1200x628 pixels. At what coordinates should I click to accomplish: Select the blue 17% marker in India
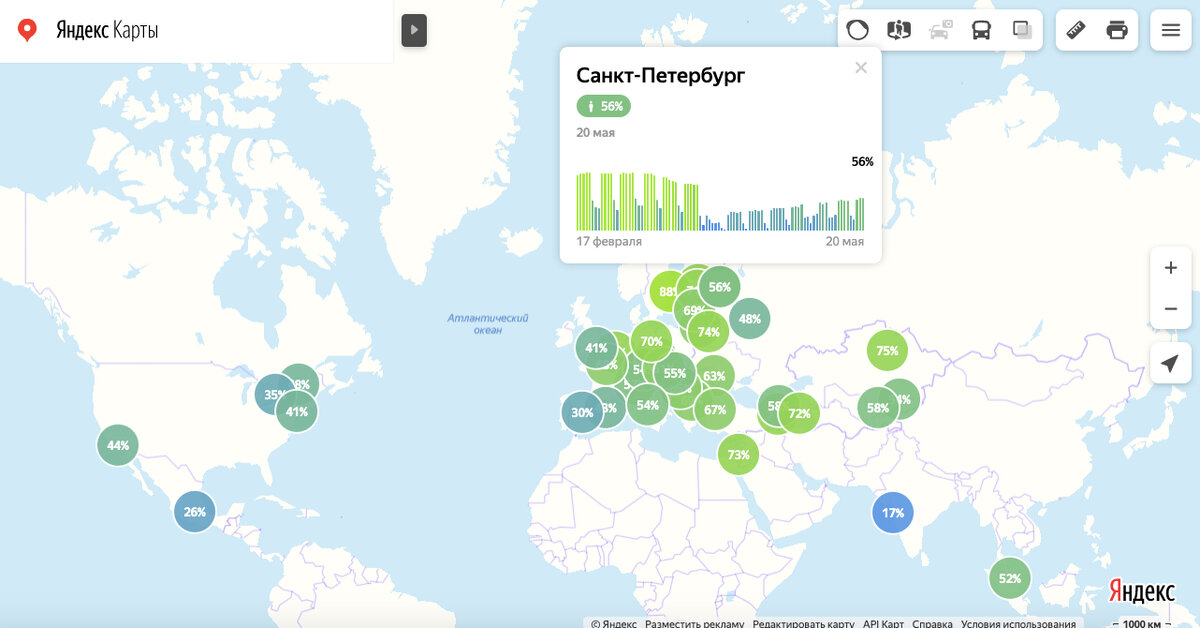coord(892,513)
